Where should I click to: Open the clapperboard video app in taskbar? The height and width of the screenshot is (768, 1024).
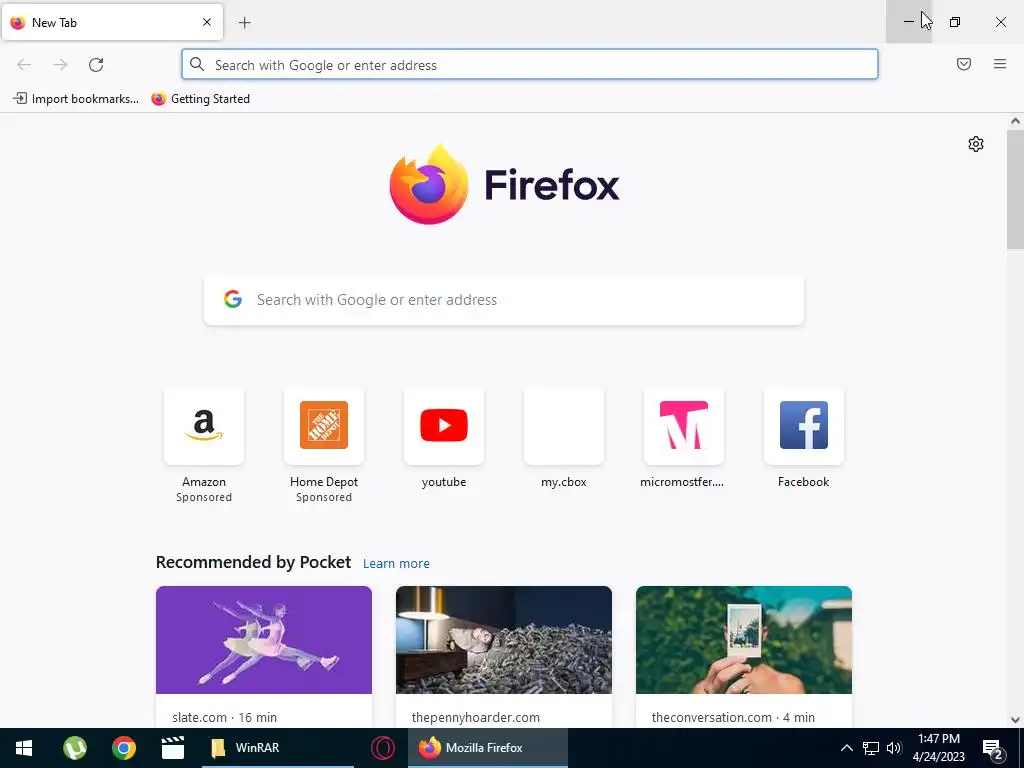click(x=172, y=748)
